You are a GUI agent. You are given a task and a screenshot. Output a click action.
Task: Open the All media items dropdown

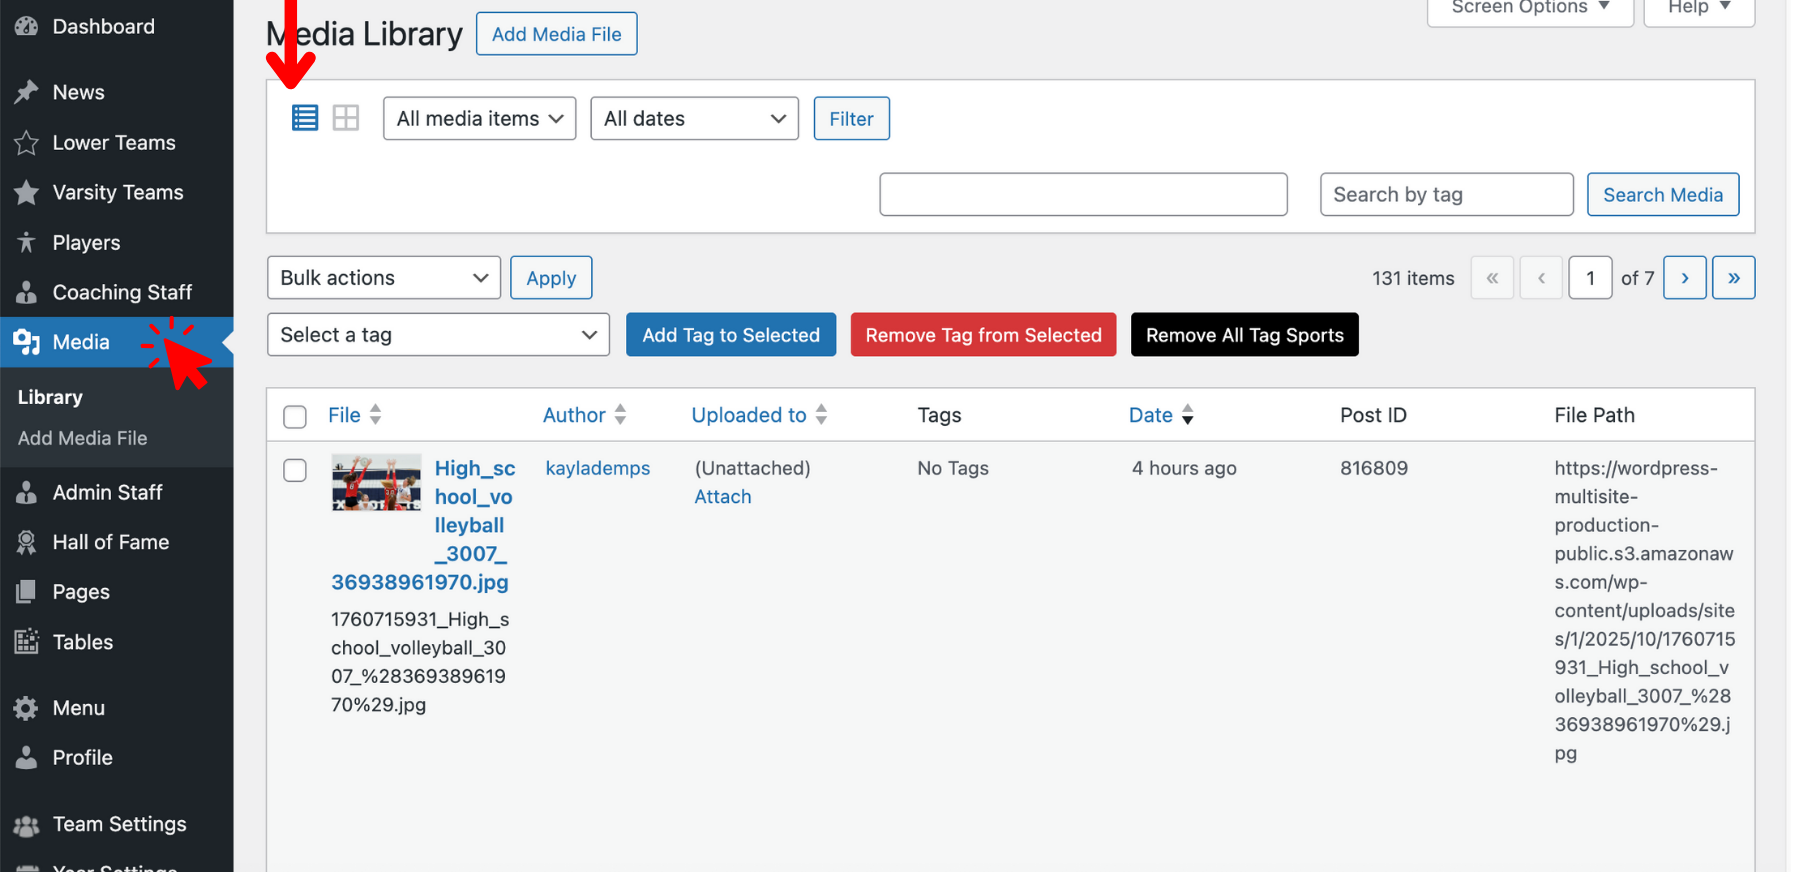coord(479,119)
